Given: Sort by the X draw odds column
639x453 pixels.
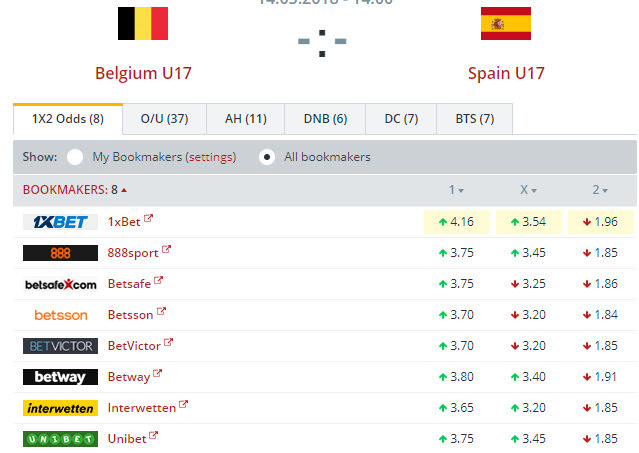Looking at the screenshot, I should [x=528, y=190].
